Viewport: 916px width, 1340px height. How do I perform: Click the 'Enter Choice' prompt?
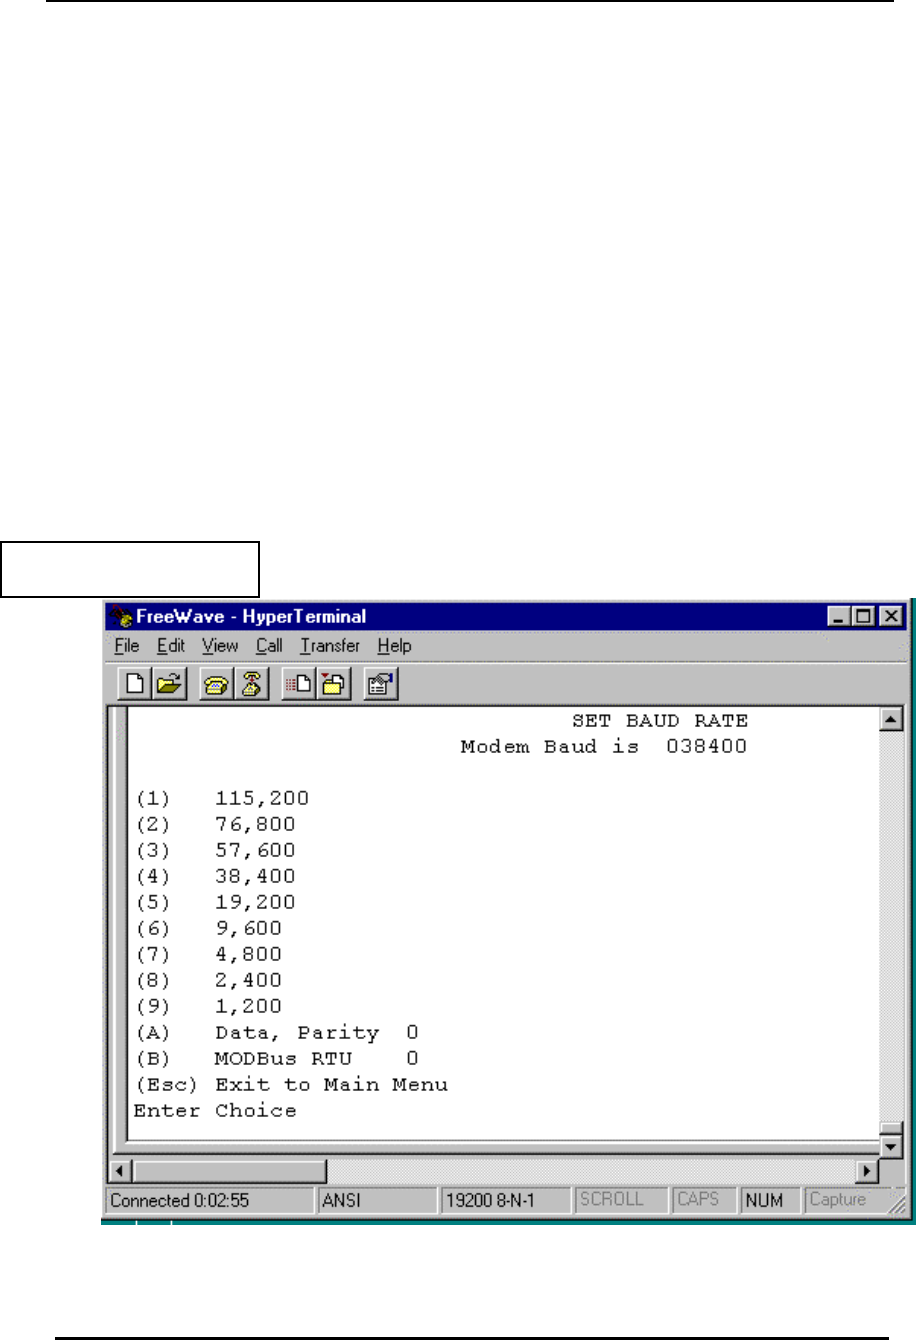(x=215, y=1111)
